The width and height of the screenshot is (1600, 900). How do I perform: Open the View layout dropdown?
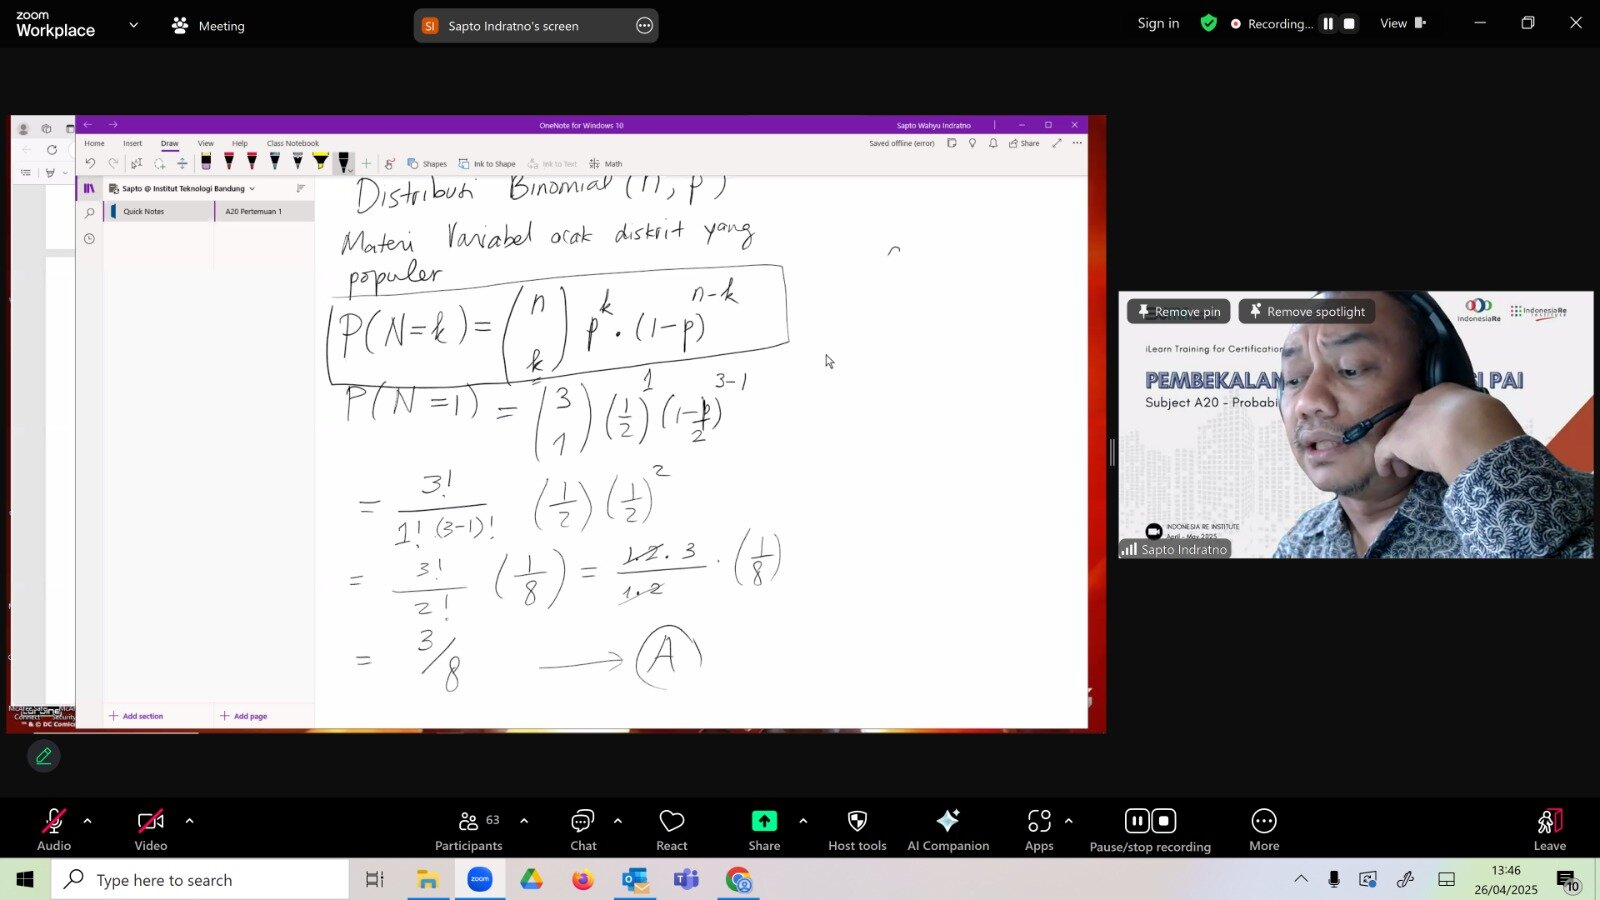1403,24
